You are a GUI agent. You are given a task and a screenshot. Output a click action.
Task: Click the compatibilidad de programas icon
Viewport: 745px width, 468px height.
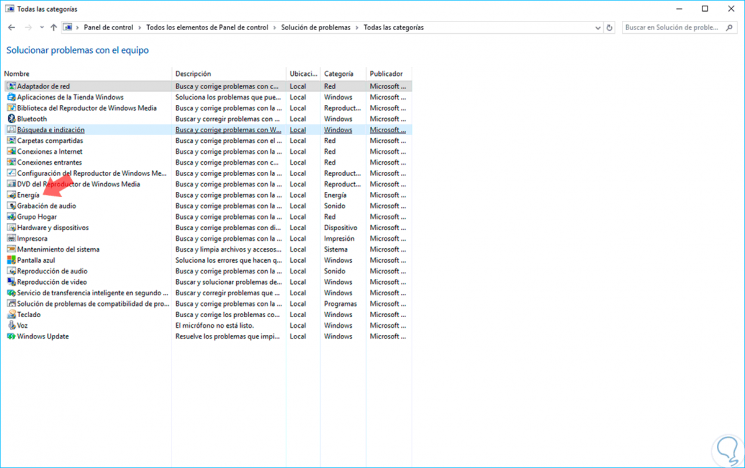click(x=11, y=304)
